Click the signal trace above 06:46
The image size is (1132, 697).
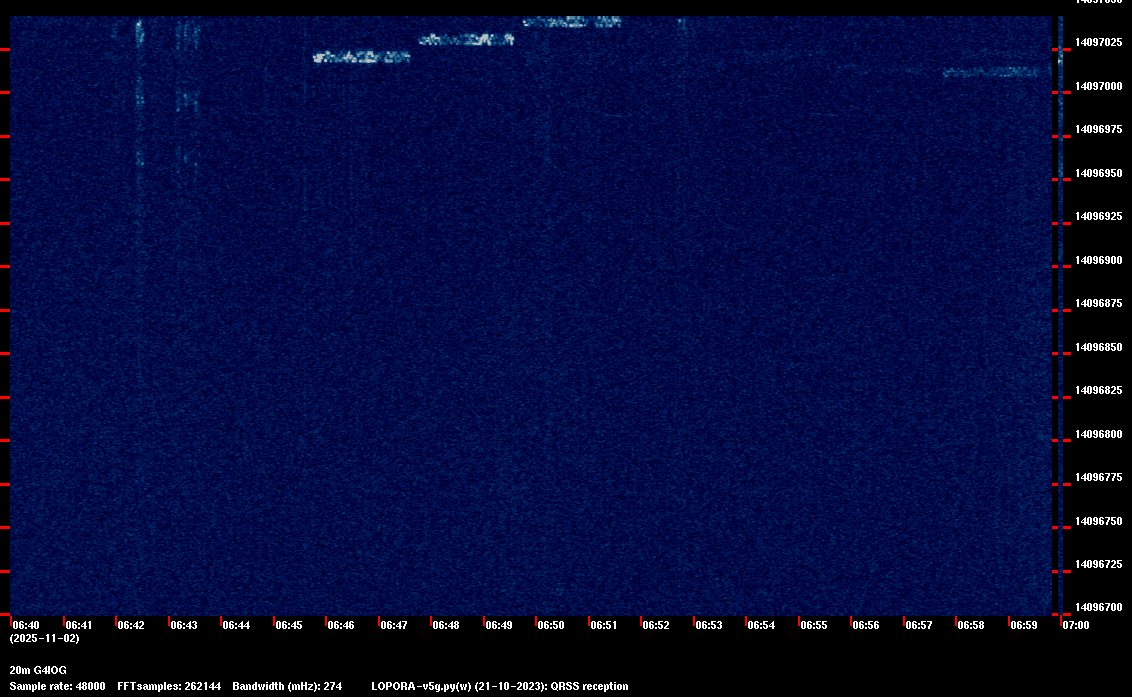361,56
